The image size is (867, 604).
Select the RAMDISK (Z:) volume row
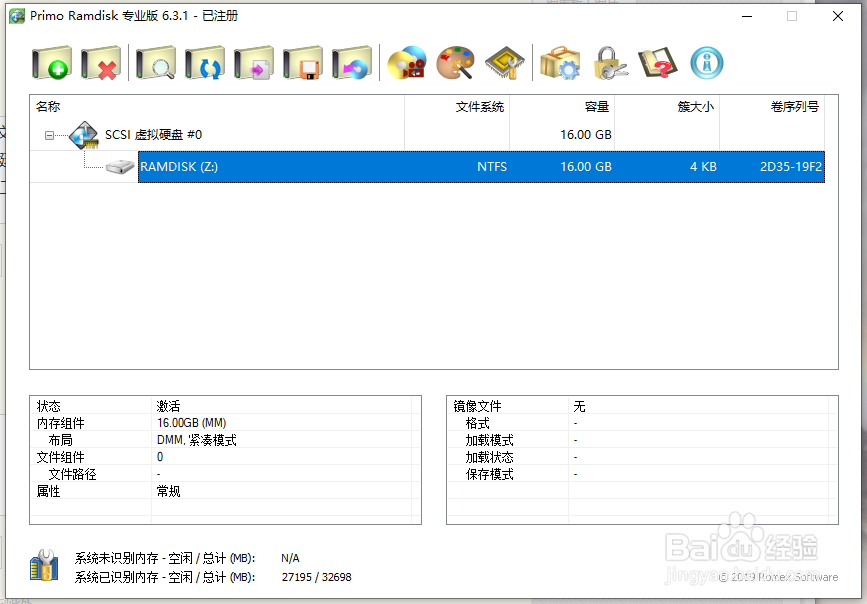coord(481,166)
